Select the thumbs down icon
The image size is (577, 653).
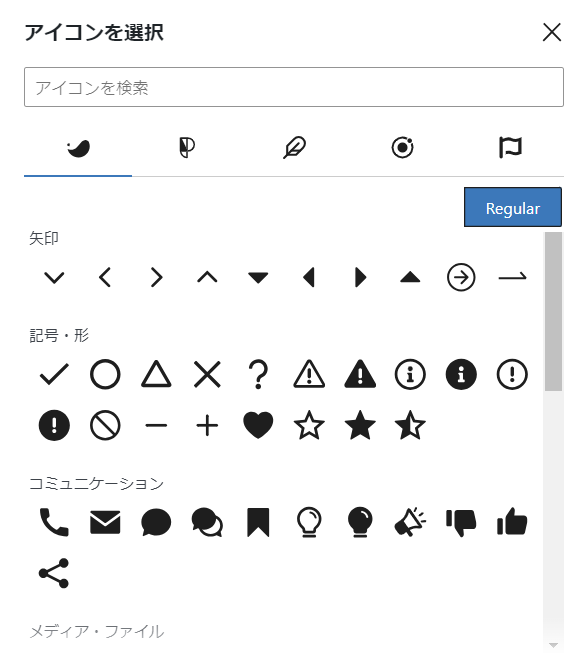pyautogui.click(x=461, y=522)
